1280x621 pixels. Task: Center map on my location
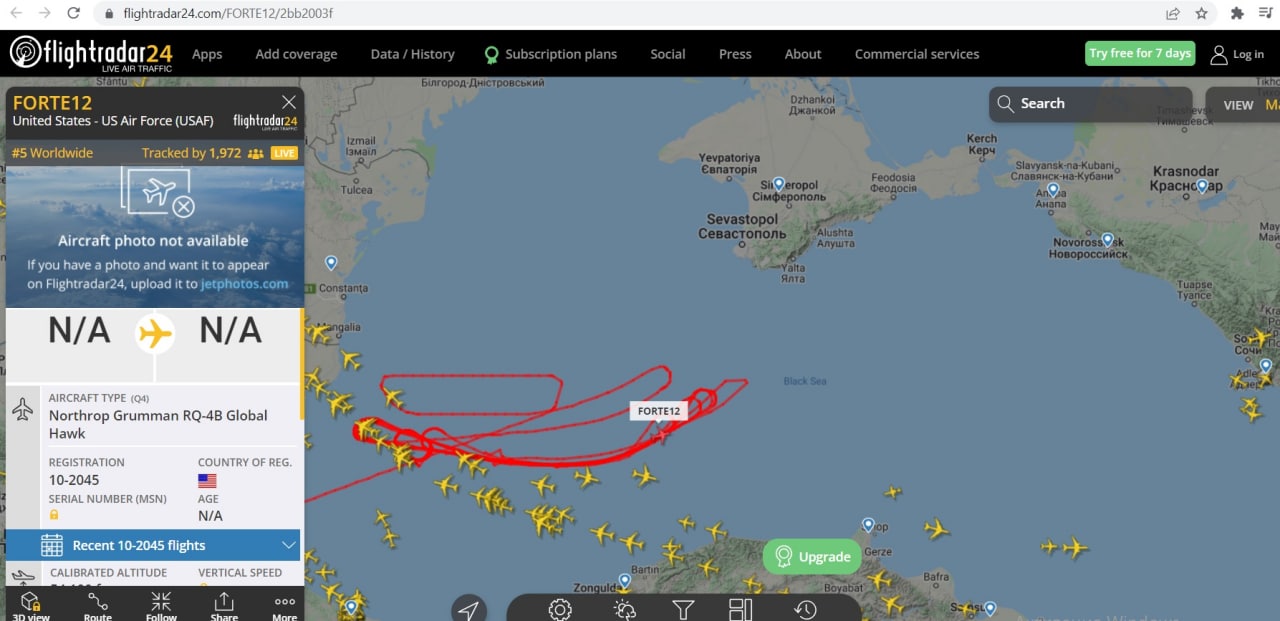click(x=468, y=609)
